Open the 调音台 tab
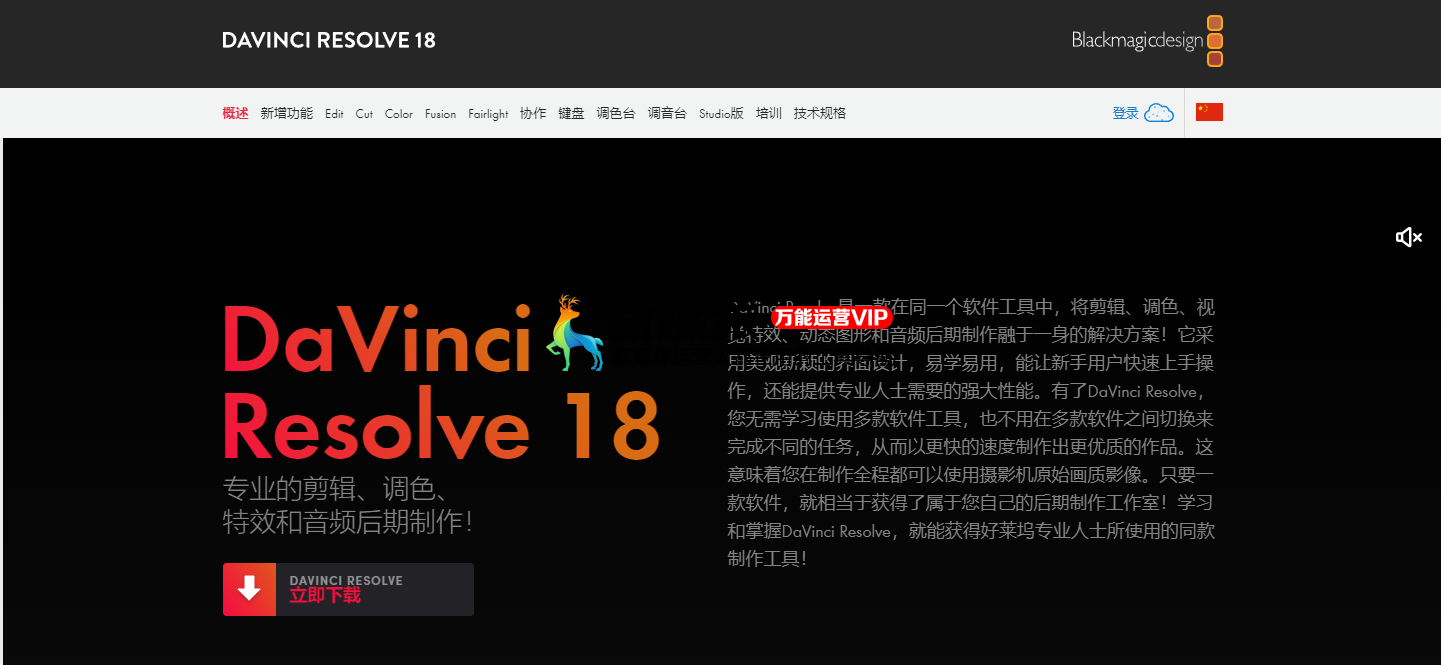 667,113
